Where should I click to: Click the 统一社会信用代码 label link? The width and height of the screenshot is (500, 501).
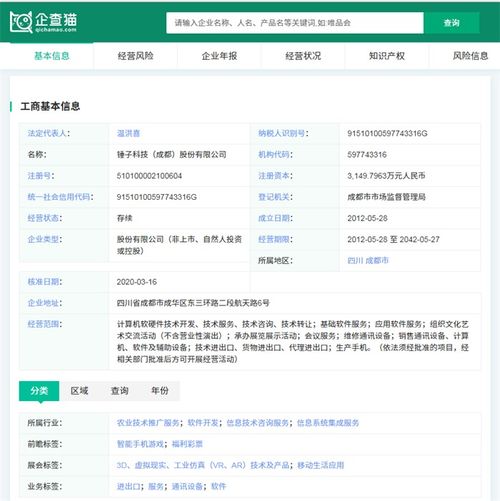click(59, 197)
